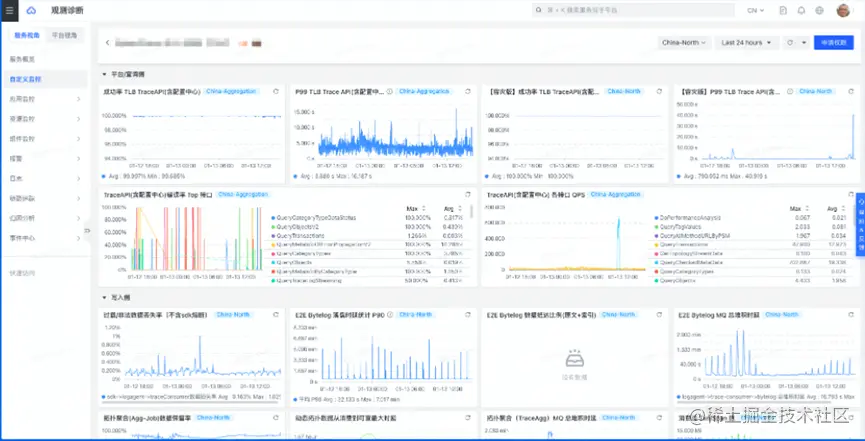Open the user avatar menu
This screenshot has height=441, width=865.
pyautogui.click(x=843, y=10)
